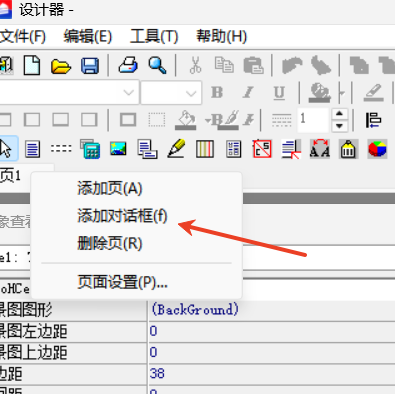Click the frame line style icon
This screenshot has width=395, height=394.
(282, 120)
